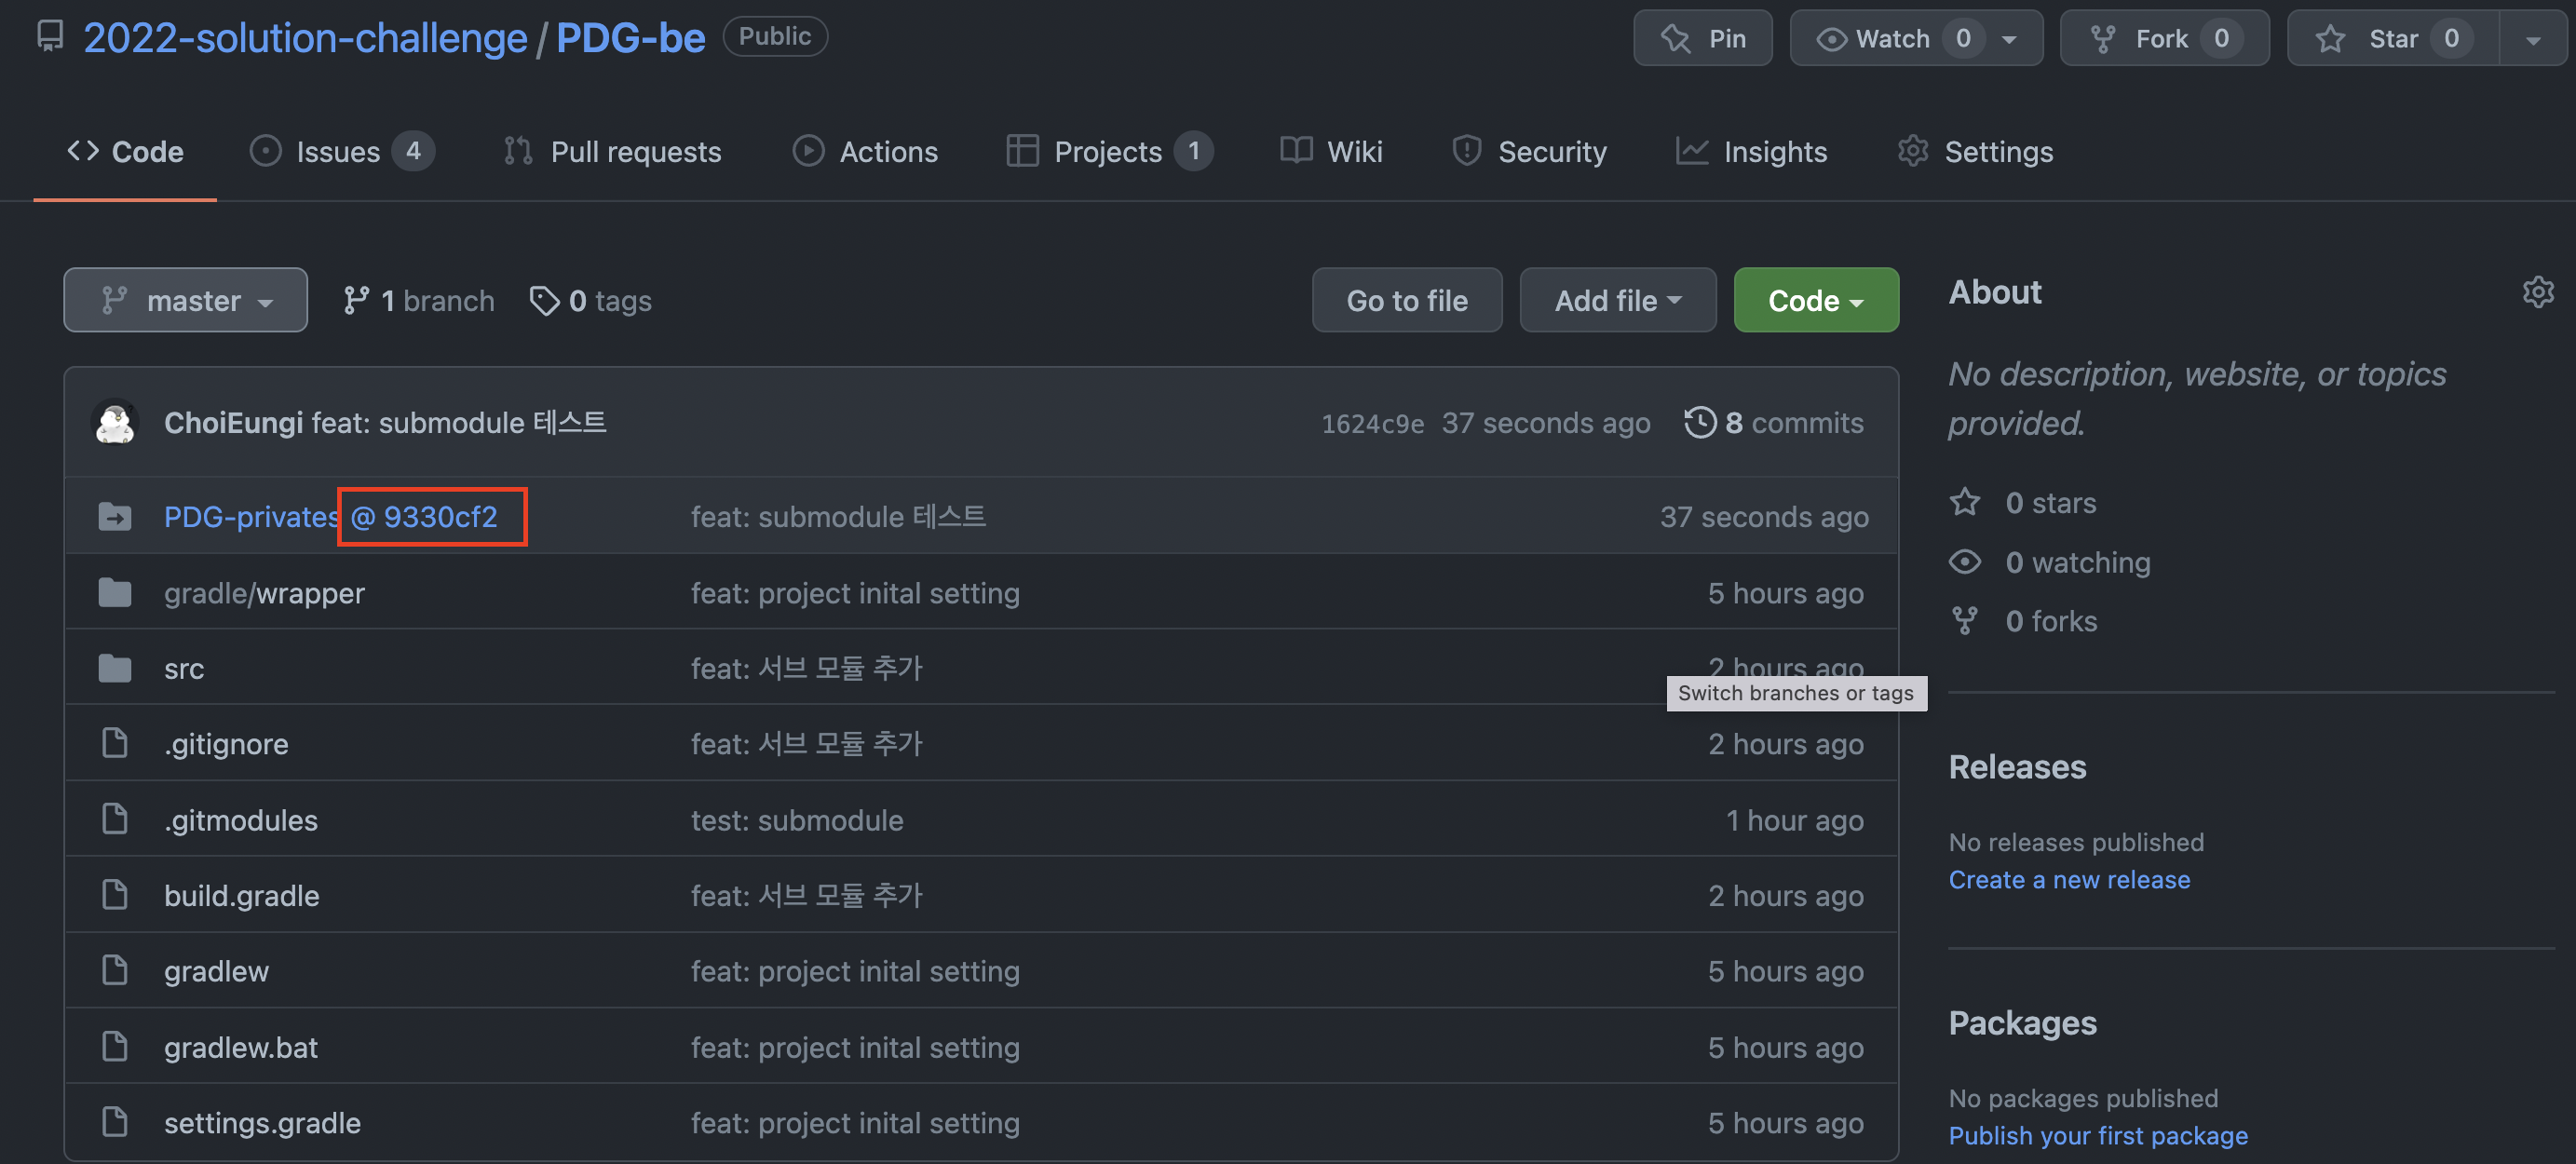Click the forks icon in About
Screen dimensions: 2576x1164
coord(1964,621)
